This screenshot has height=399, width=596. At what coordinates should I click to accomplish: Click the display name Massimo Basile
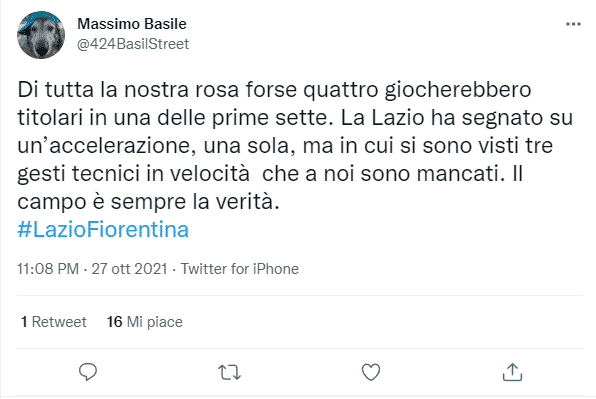[132, 24]
